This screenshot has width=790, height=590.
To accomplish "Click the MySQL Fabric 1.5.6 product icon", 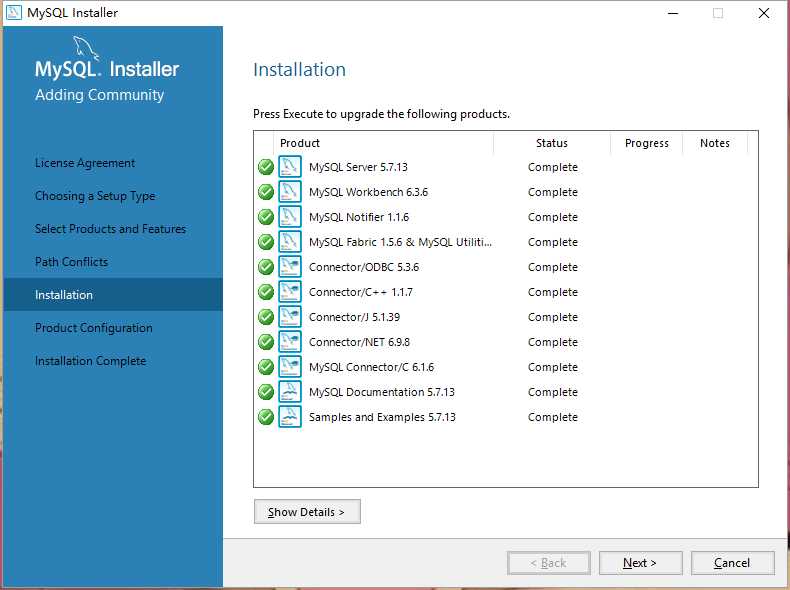I will pyautogui.click(x=290, y=242).
